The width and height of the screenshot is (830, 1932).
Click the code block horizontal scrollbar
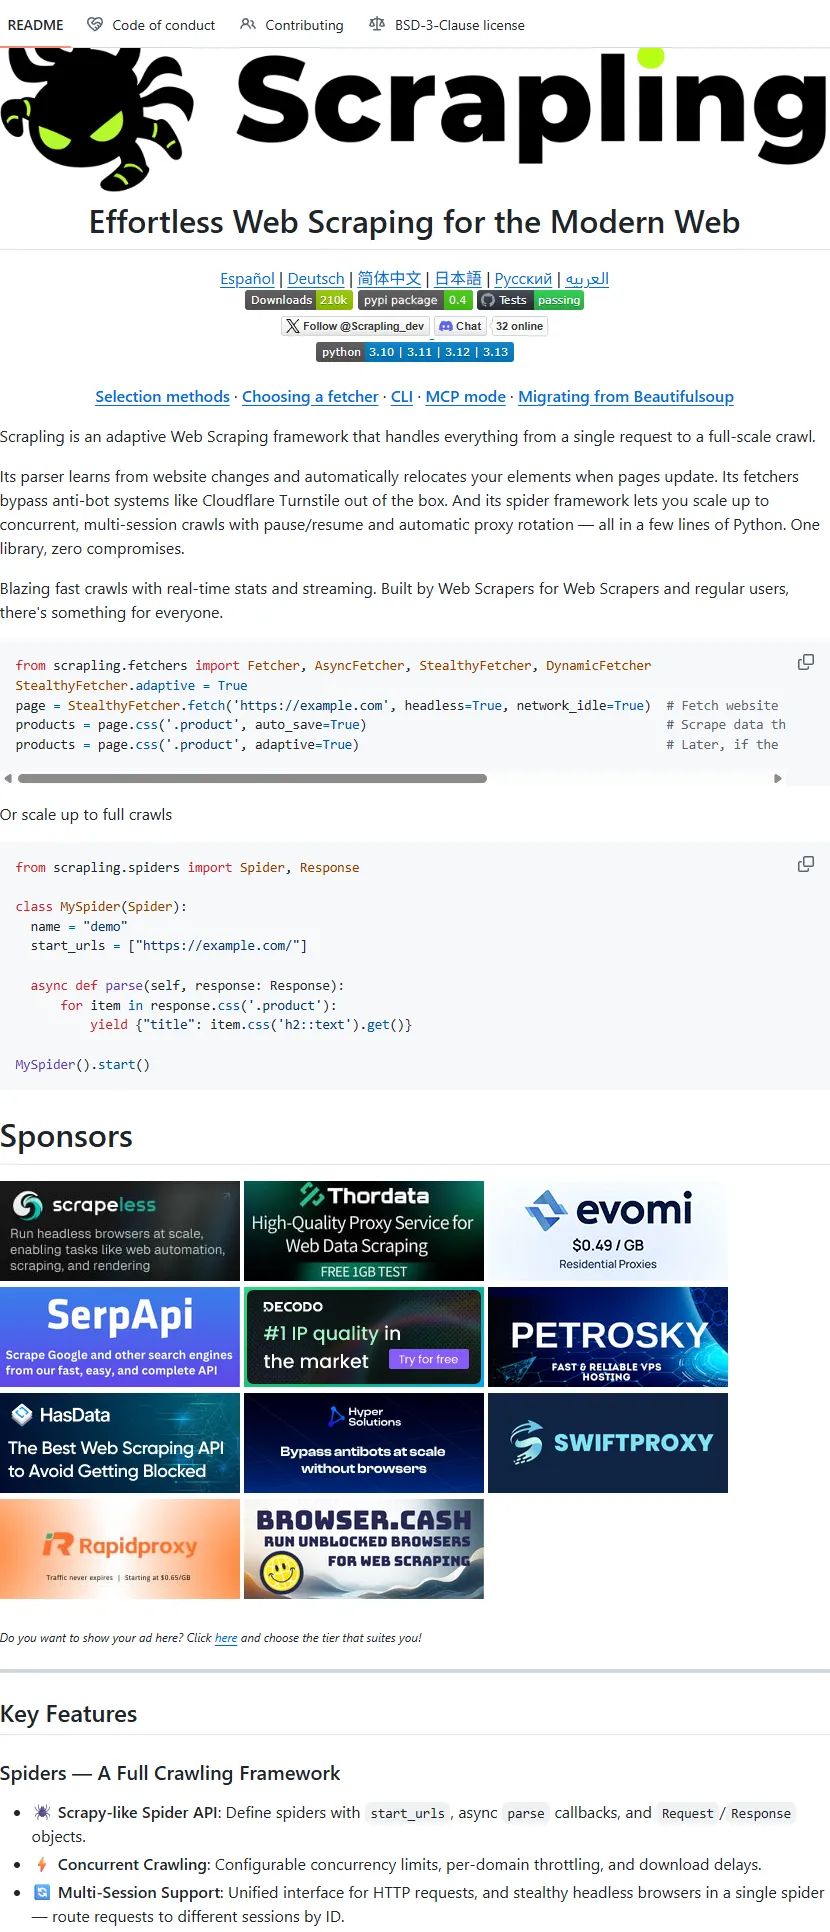252,778
